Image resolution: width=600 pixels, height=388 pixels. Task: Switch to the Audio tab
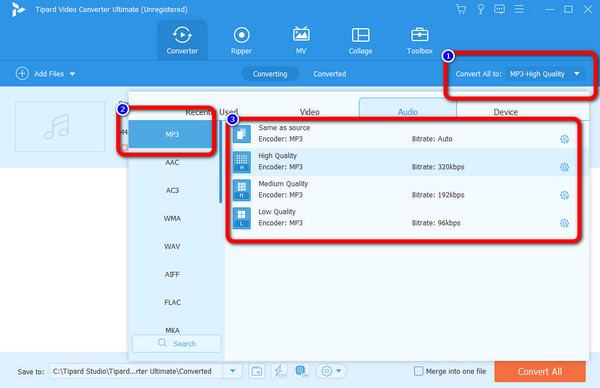pos(408,112)
